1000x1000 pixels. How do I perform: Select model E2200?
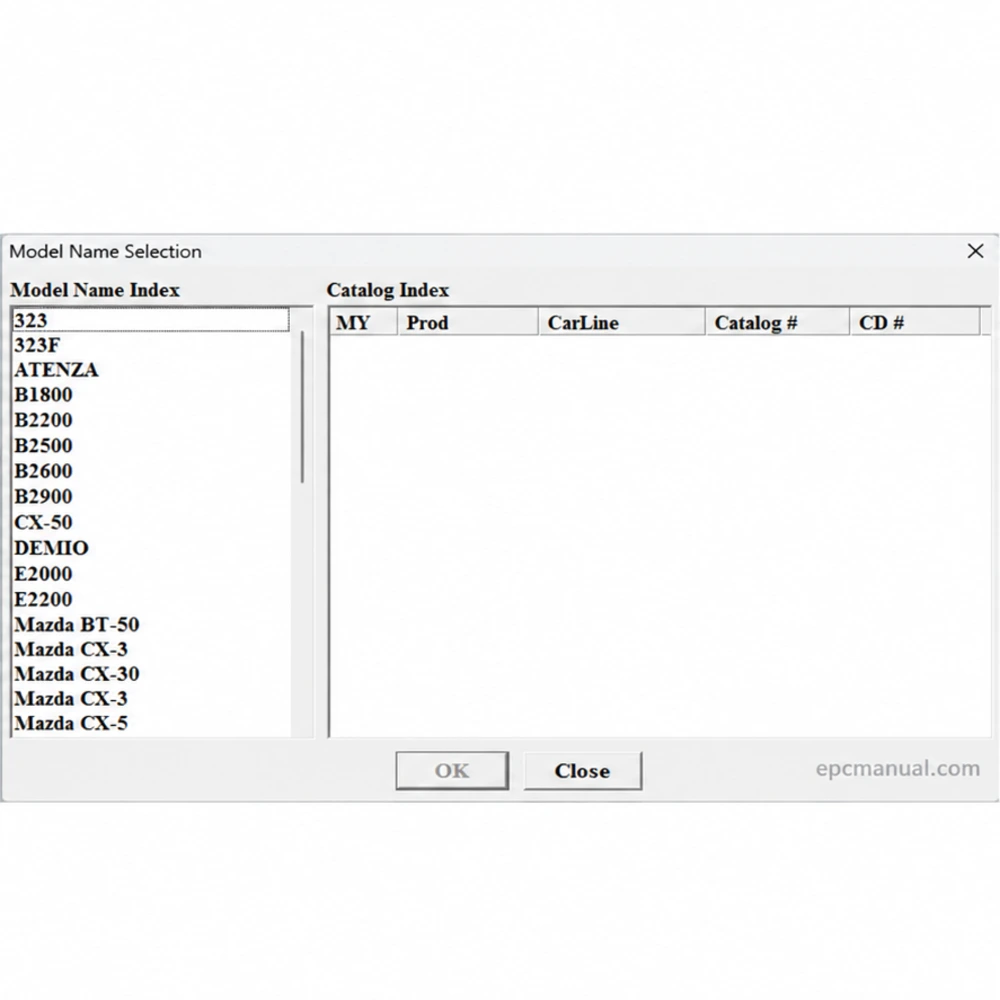(151, 599)
